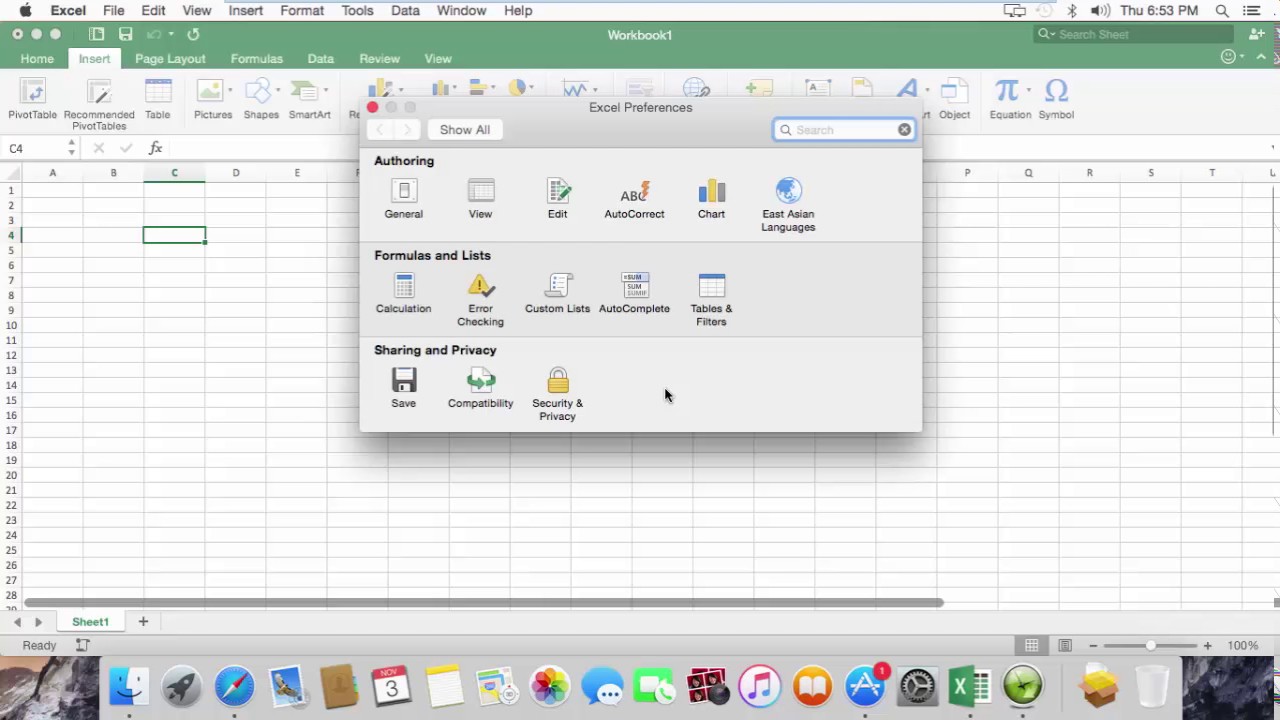The height and width of the screenshot is (720, 1280).
Task: Open Shapes dropdown arrow
Action: coord(278,90)
